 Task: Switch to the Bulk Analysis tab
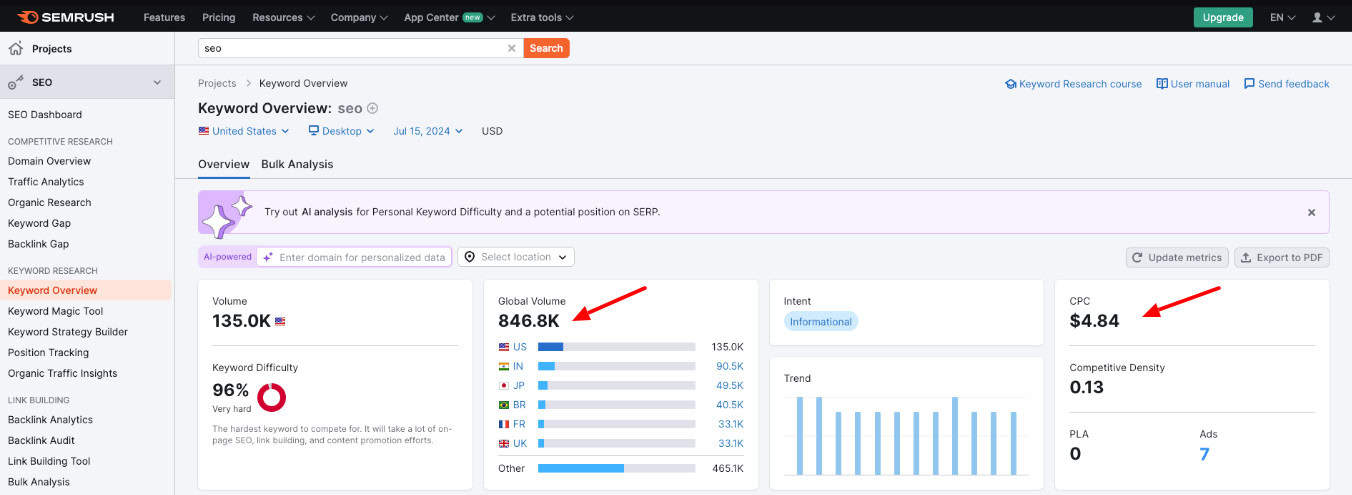(297, 164)
